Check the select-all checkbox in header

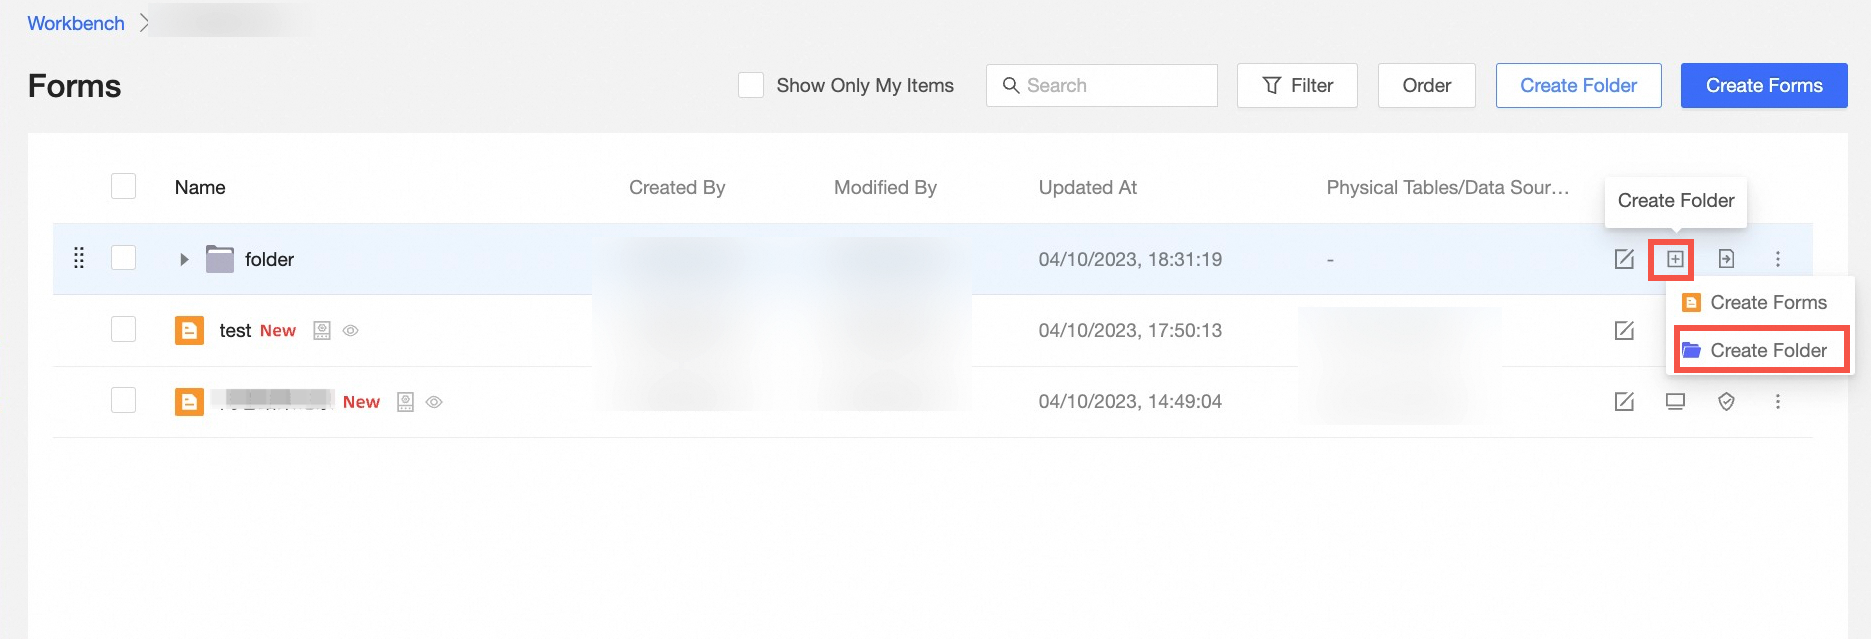(123, 186)
